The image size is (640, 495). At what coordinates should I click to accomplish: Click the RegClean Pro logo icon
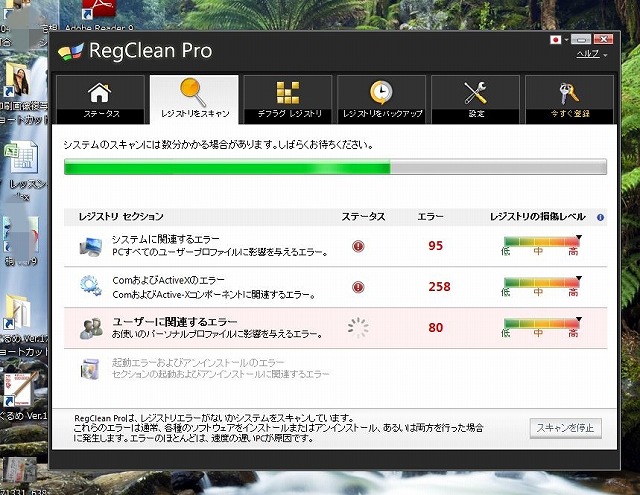tap(71, 51)
